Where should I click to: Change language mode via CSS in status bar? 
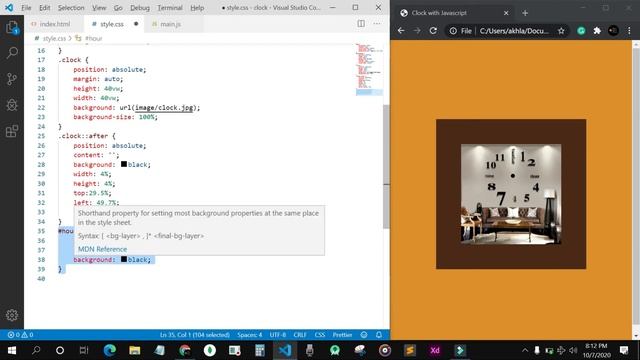[320, 335]
